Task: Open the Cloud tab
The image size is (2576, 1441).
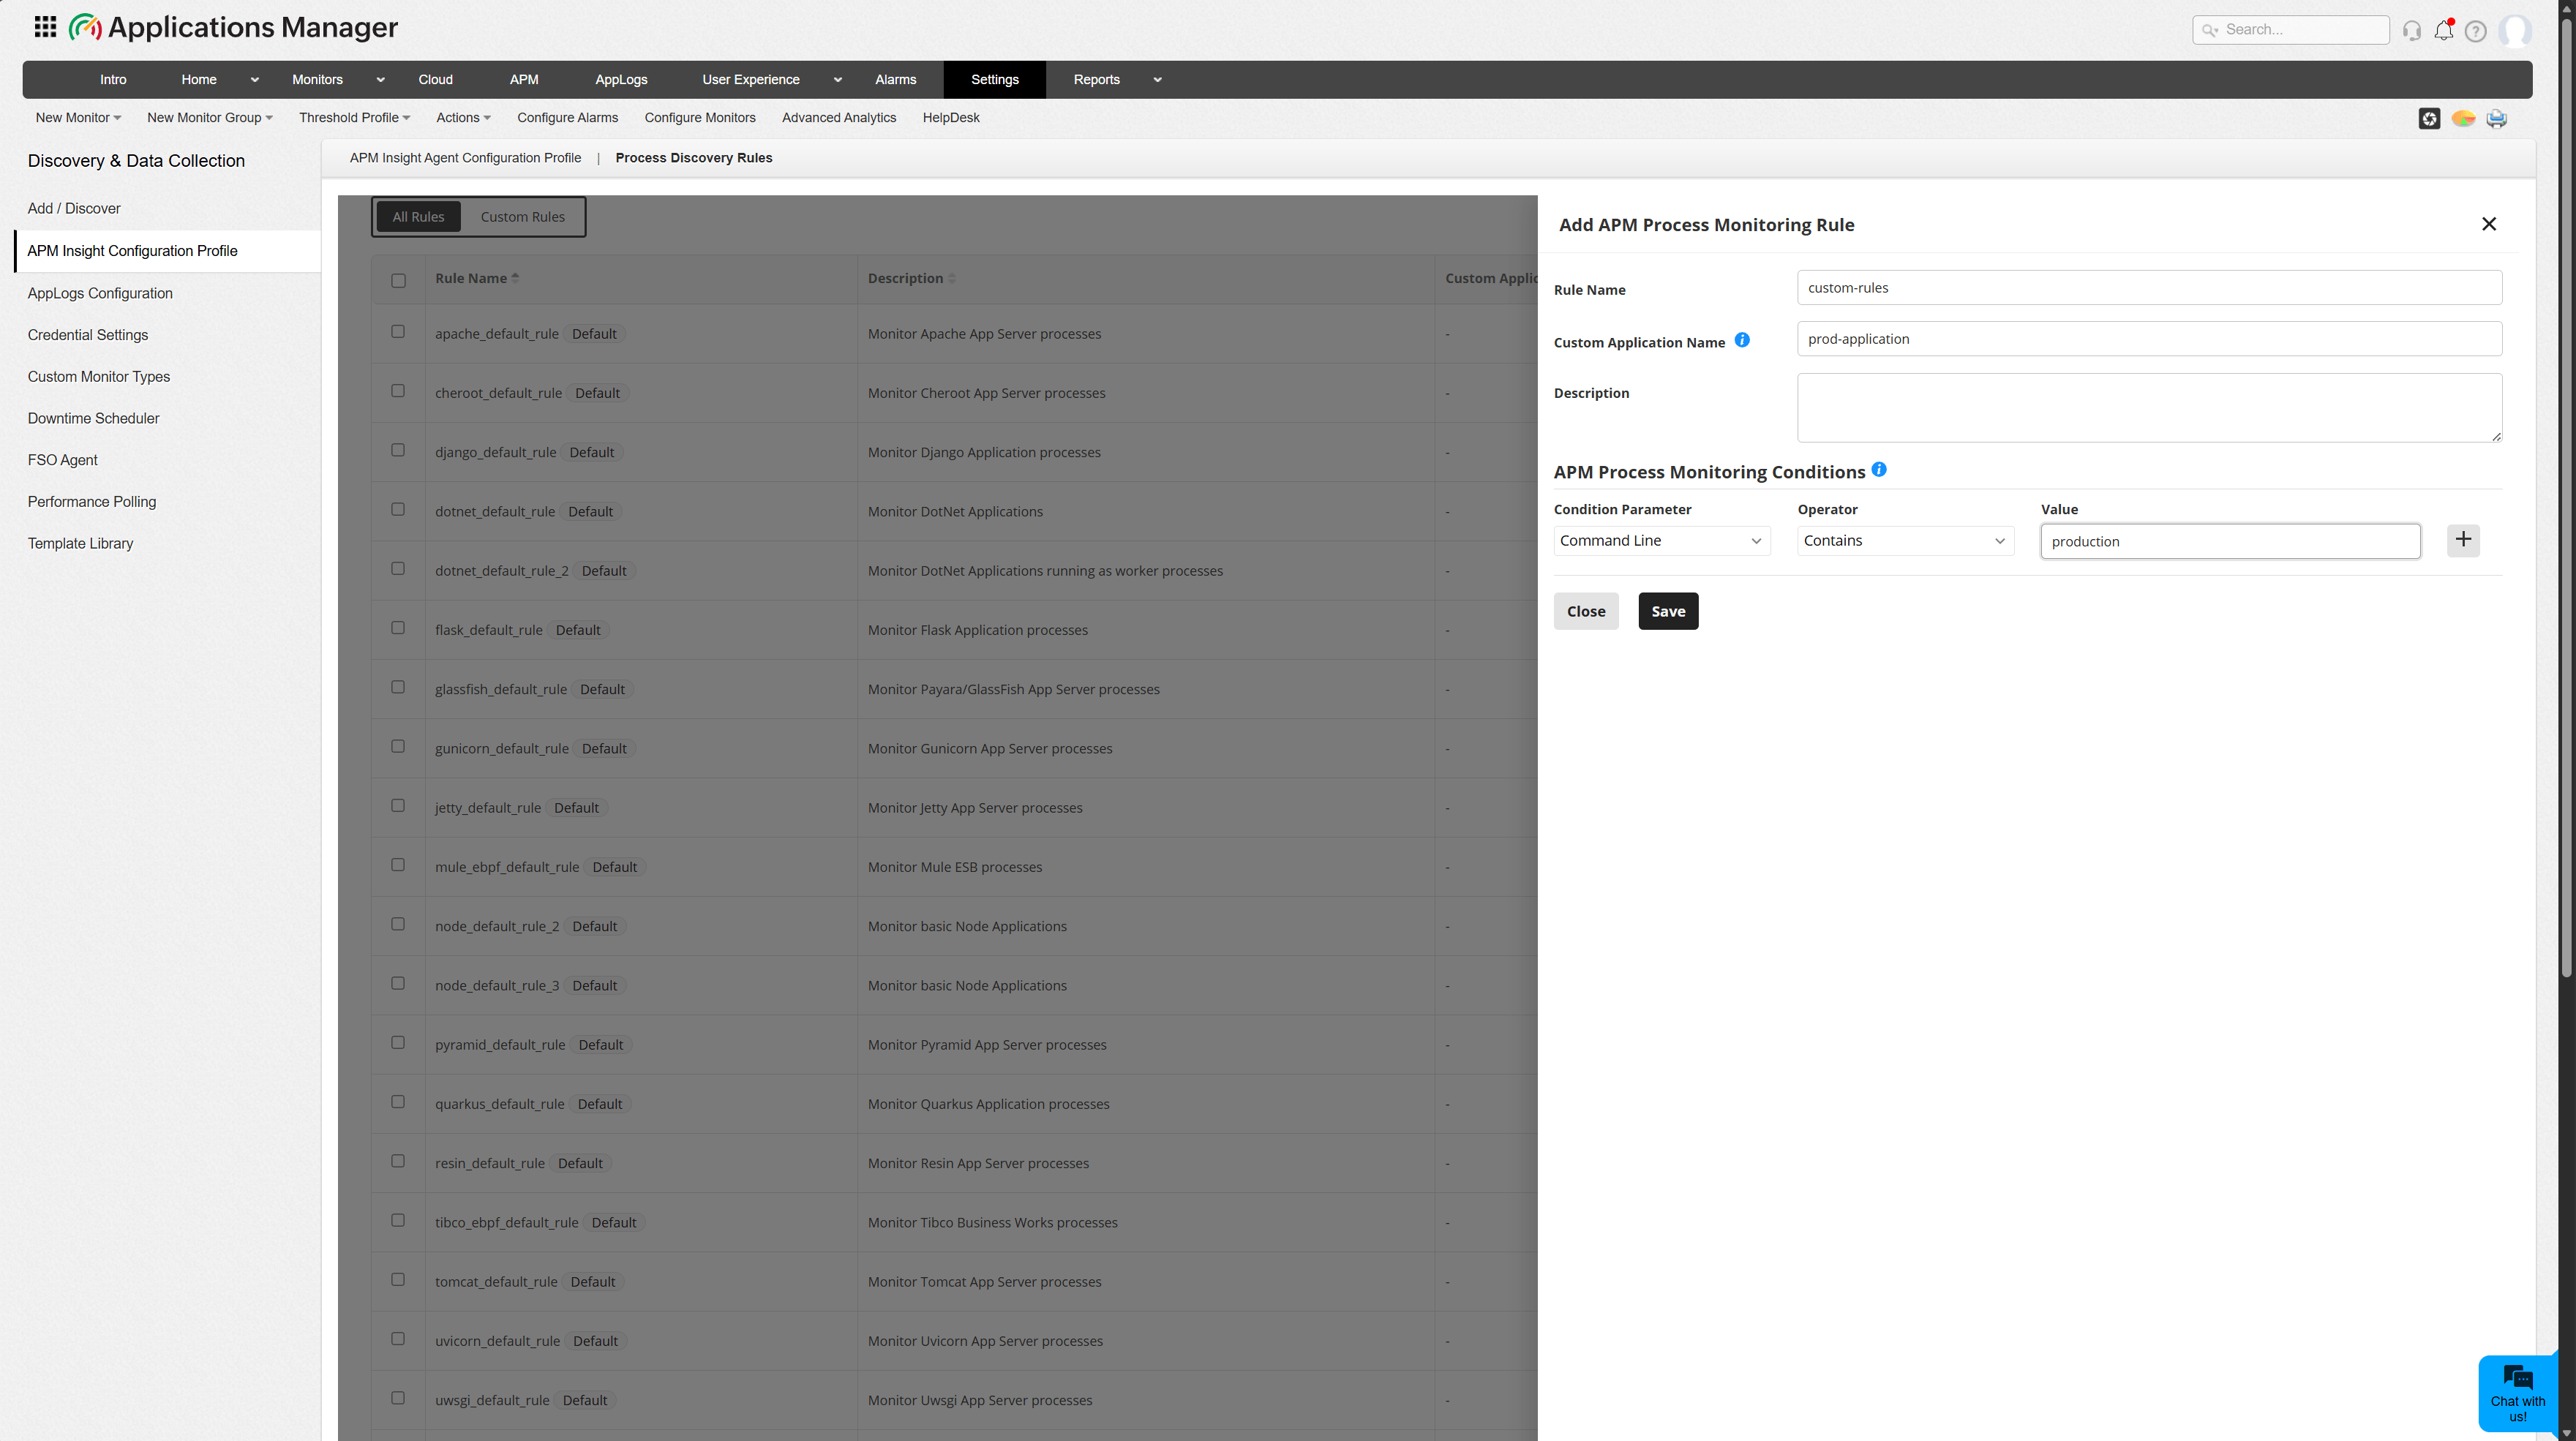Action: (x=435, y=80)
